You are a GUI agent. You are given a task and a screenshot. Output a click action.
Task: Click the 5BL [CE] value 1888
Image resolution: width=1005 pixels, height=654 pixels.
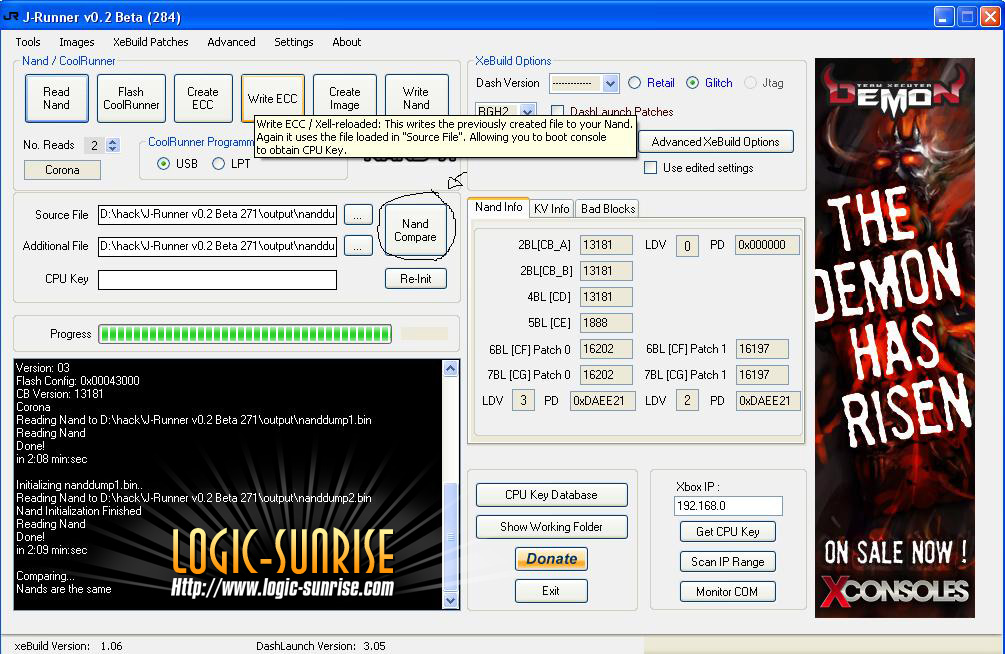[606, 323]
